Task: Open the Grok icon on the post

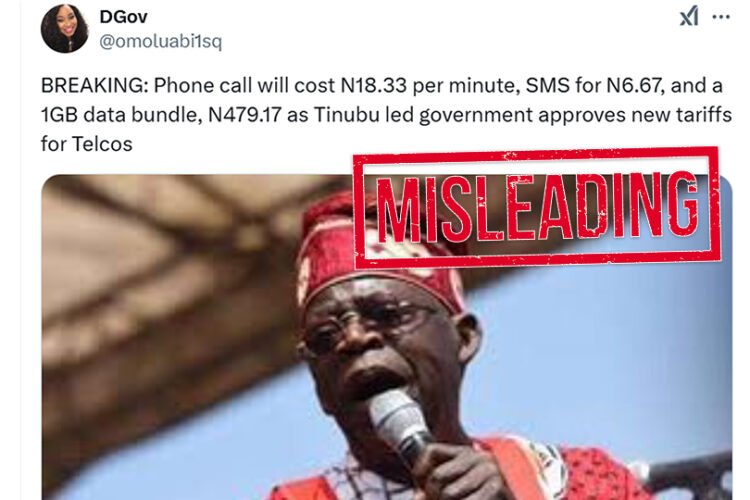Action: [x=689, y=17]
